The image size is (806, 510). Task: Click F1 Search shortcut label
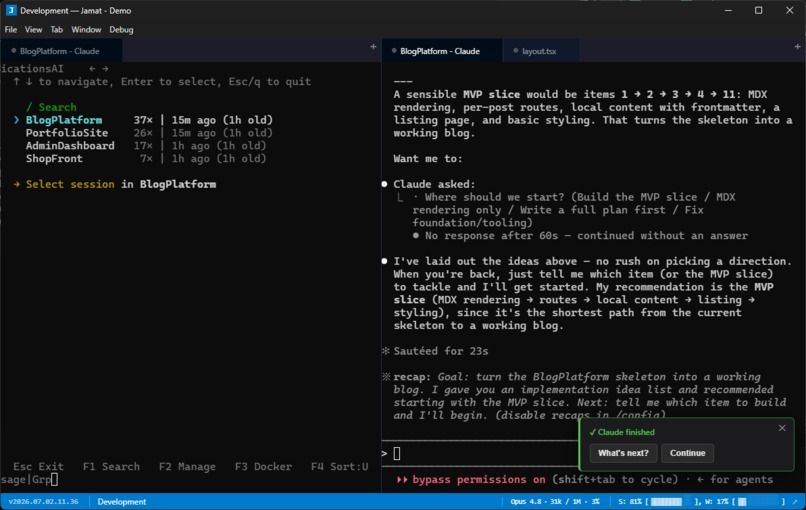[x=111, y=466]
